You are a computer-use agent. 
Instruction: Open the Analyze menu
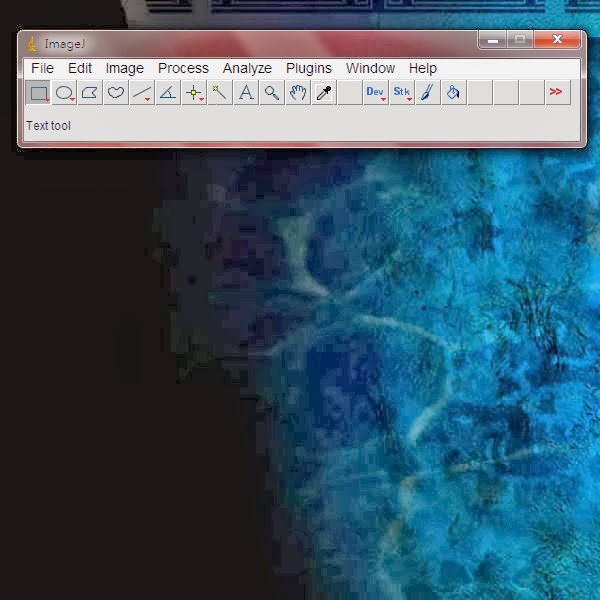click(247, 68)
